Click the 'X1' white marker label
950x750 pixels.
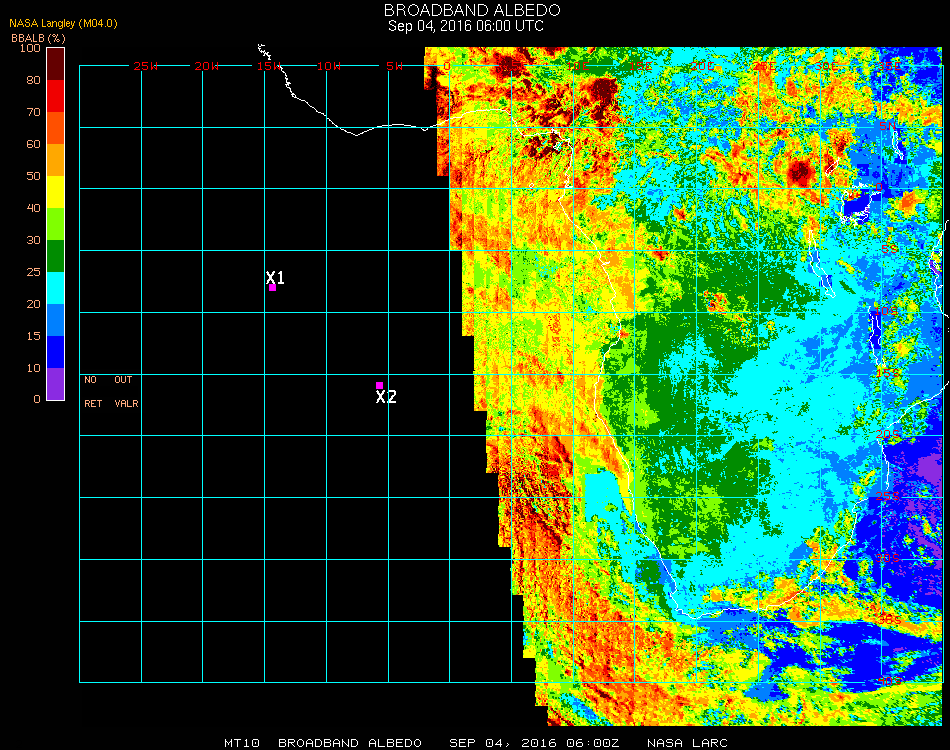[x=275, y=277]
